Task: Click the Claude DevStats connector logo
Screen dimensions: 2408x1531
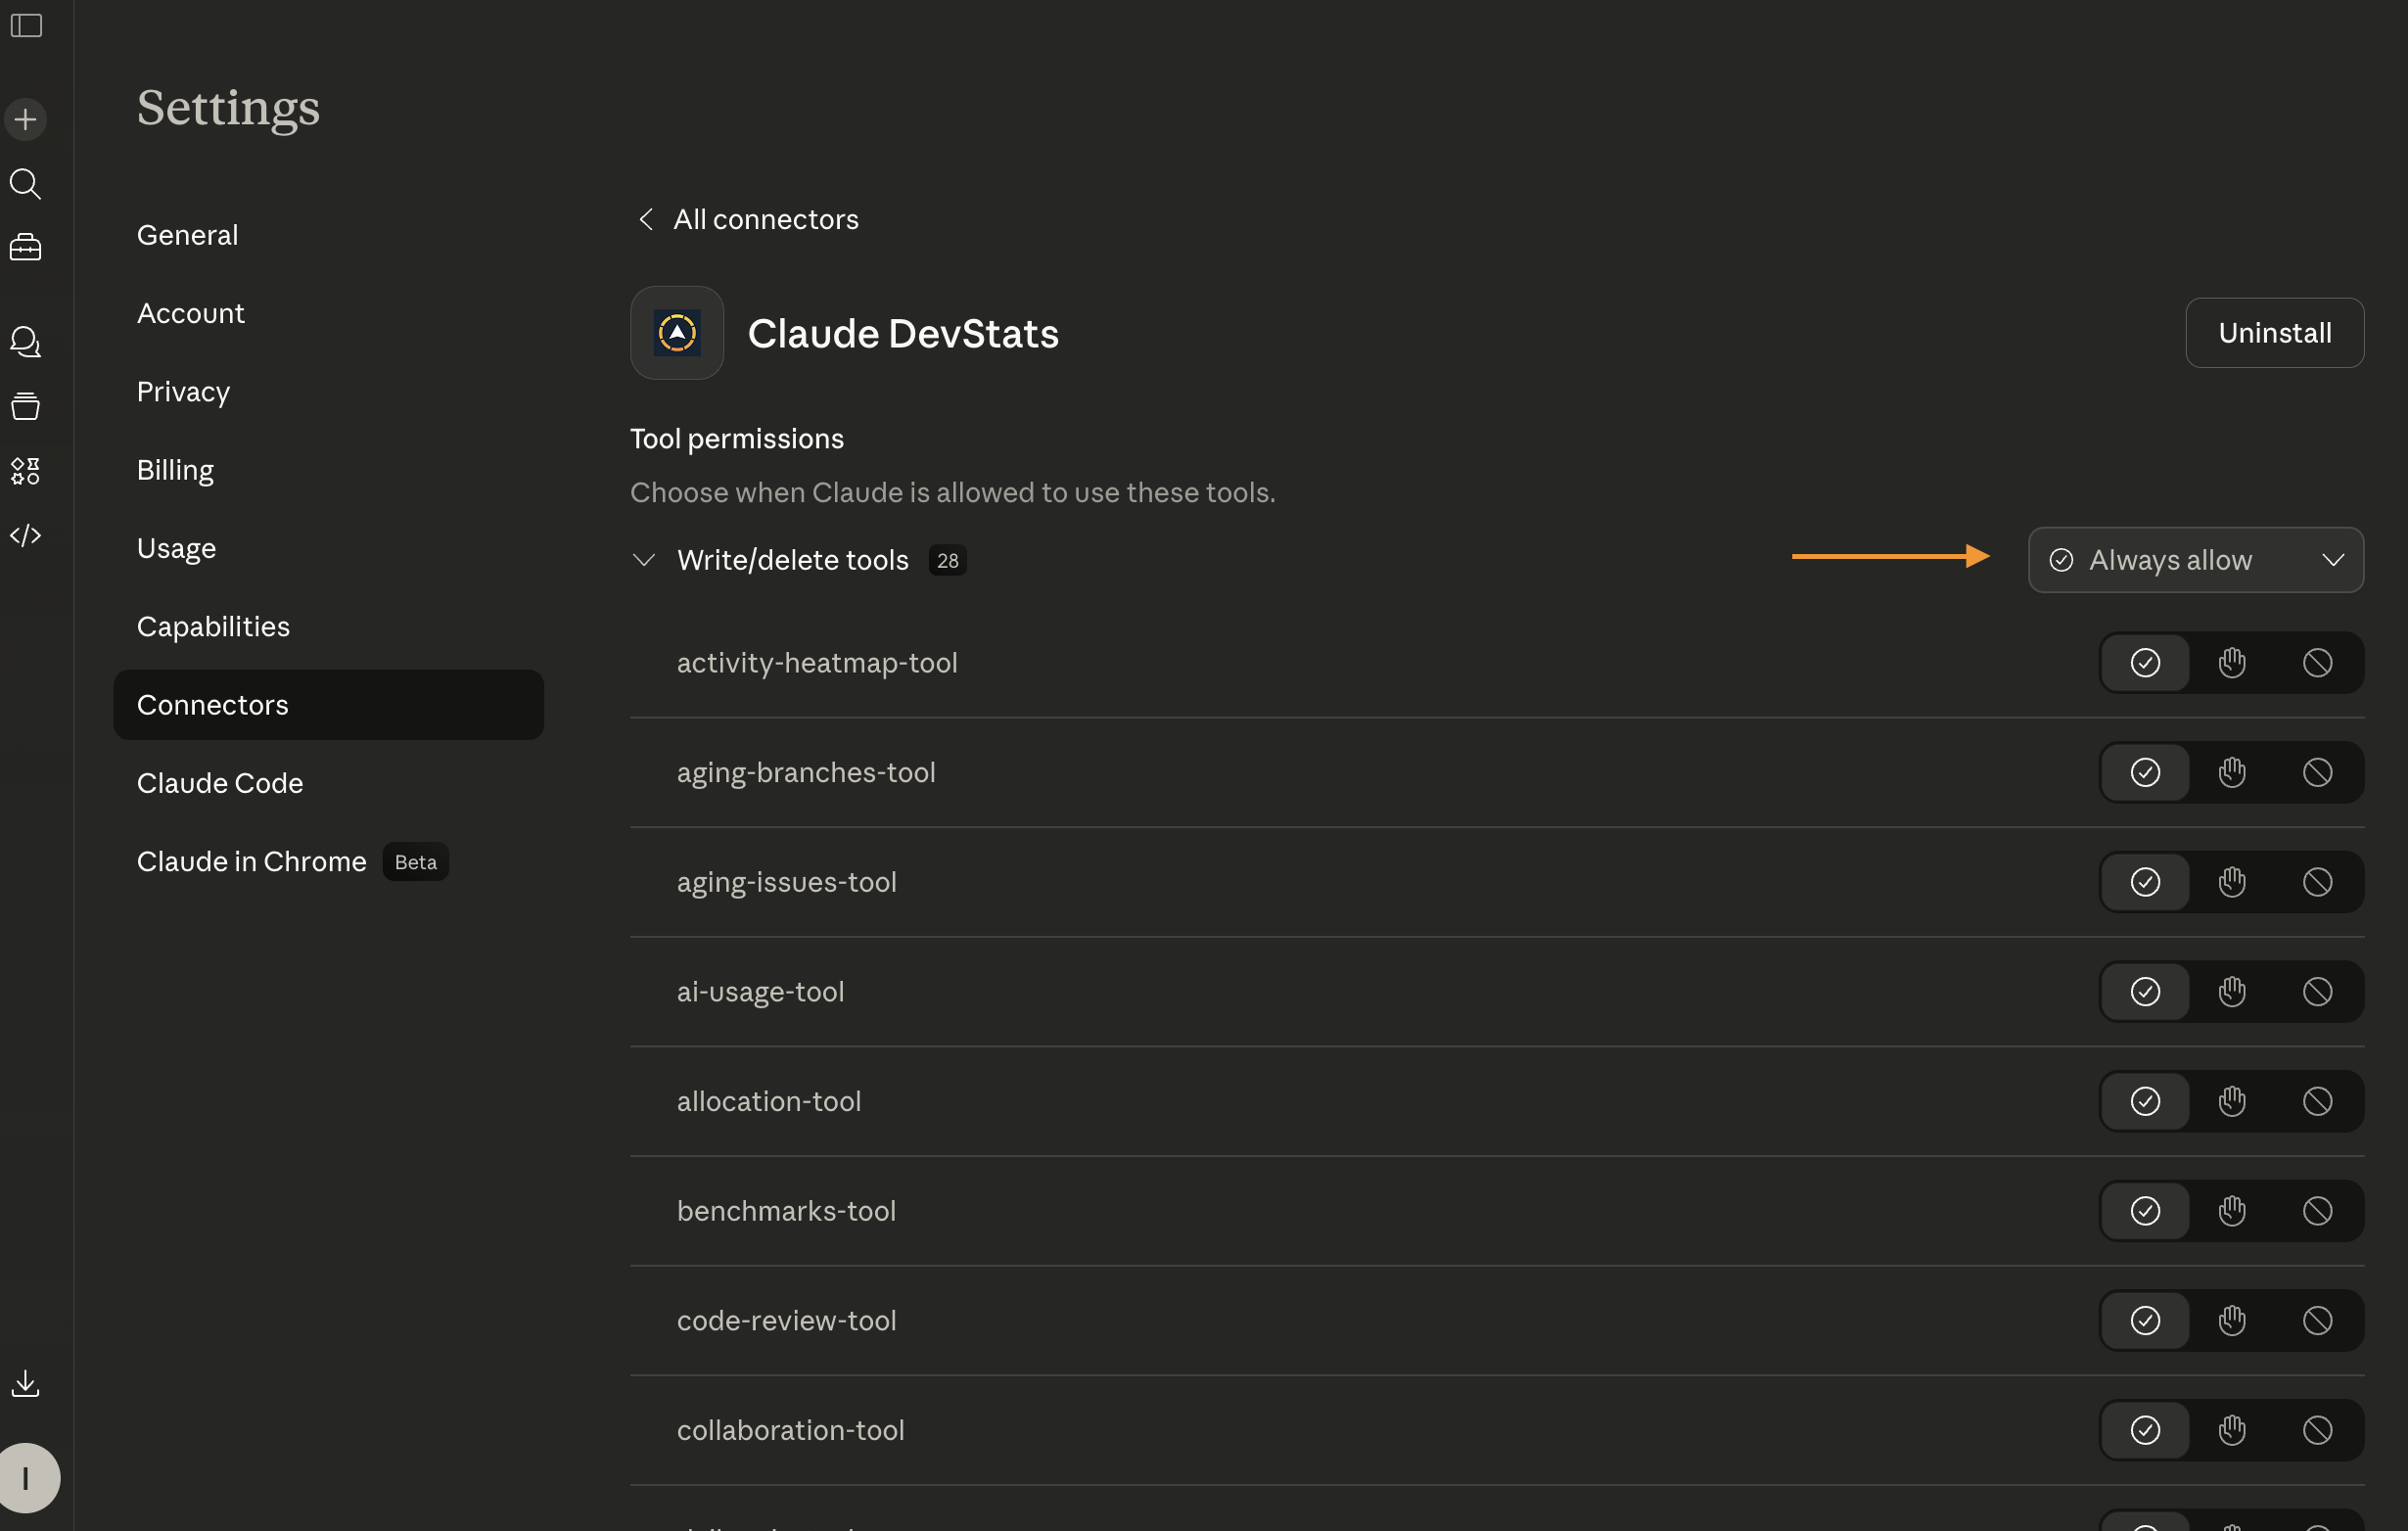Action: [x=677, y=333]
